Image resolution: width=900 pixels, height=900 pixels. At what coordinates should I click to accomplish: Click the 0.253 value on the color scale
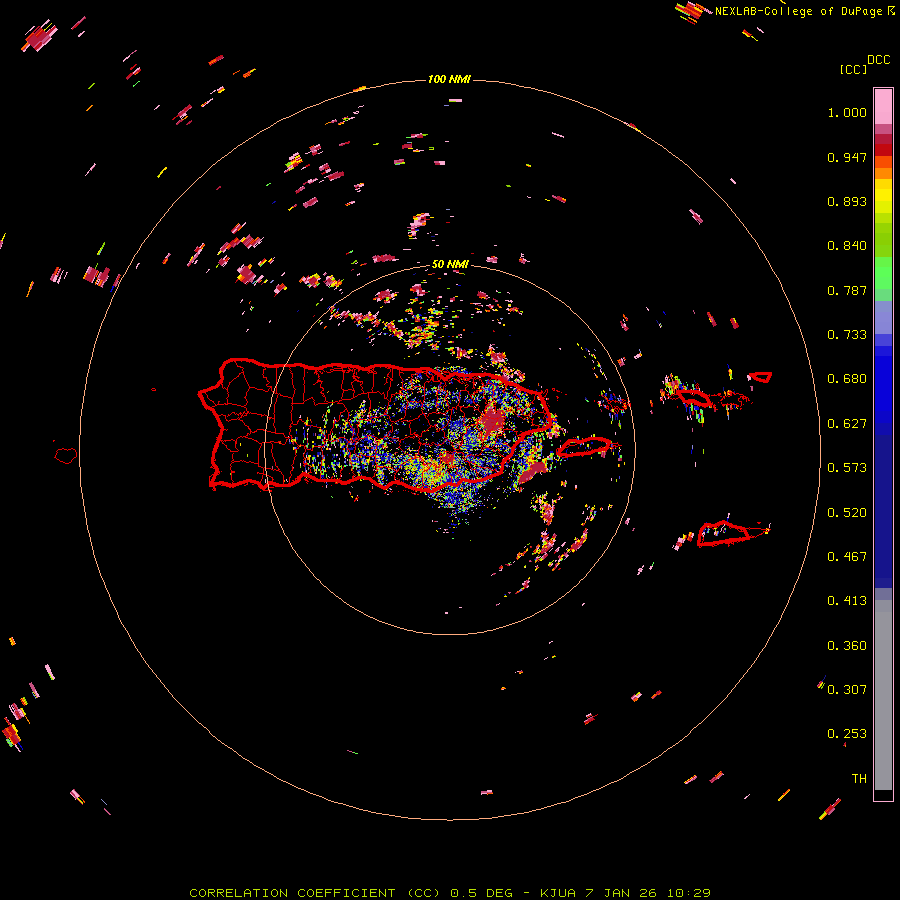pos(847,734)
